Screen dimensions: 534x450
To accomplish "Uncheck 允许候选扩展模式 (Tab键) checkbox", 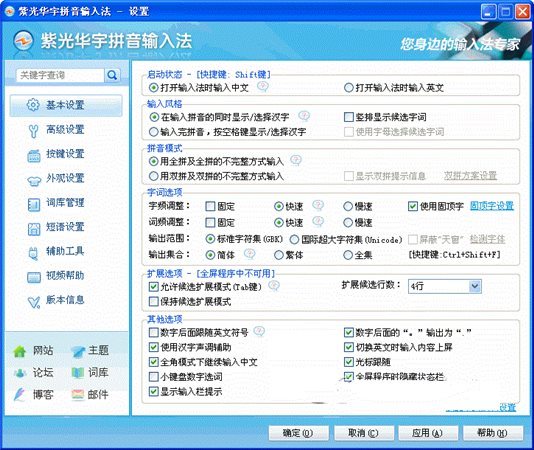I will pos(154,287).
